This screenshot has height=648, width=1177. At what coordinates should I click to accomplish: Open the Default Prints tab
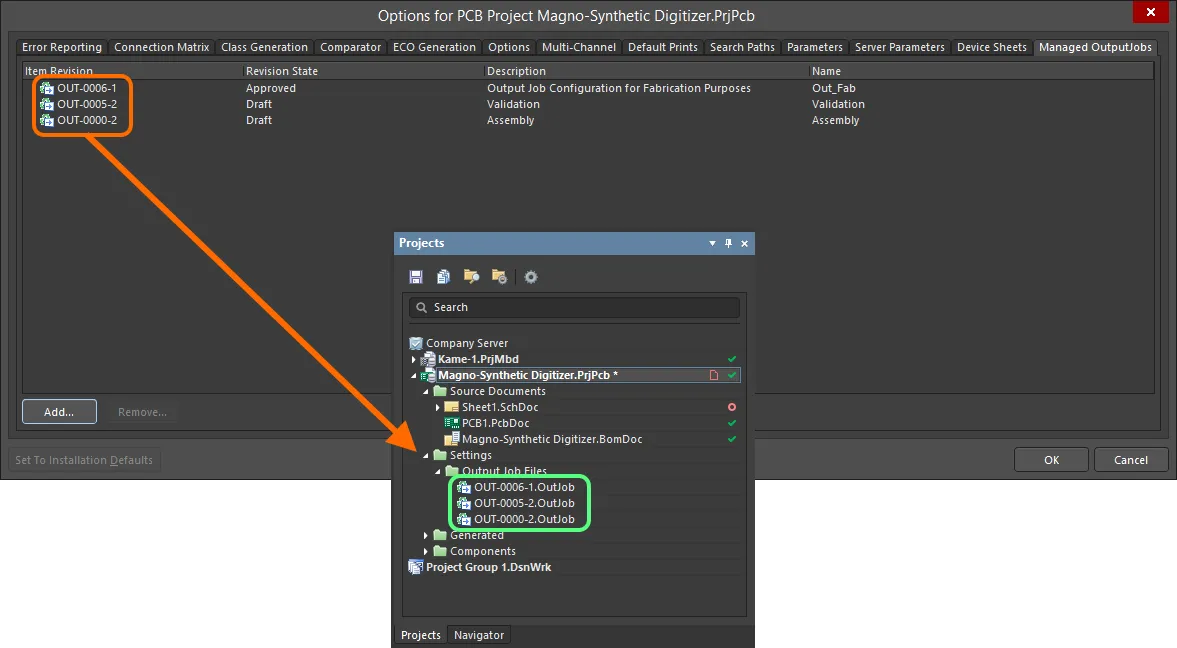coord(663,47)
